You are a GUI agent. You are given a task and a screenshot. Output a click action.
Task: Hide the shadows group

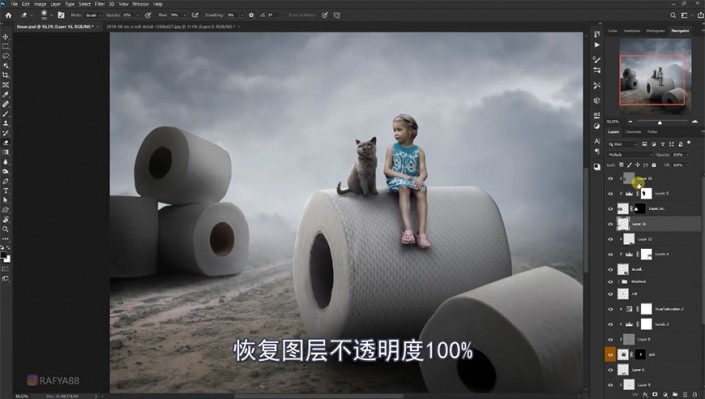(x=610, y=282)
